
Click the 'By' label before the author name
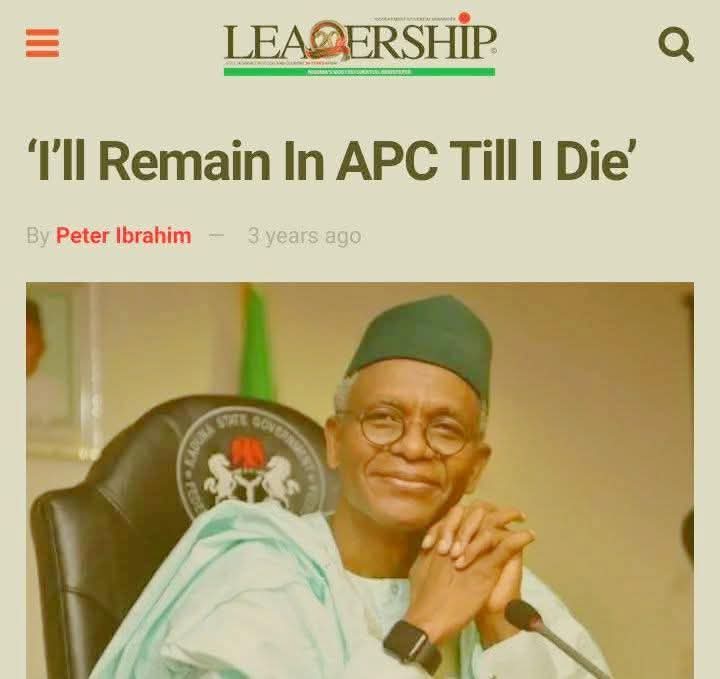click(38, 236)
